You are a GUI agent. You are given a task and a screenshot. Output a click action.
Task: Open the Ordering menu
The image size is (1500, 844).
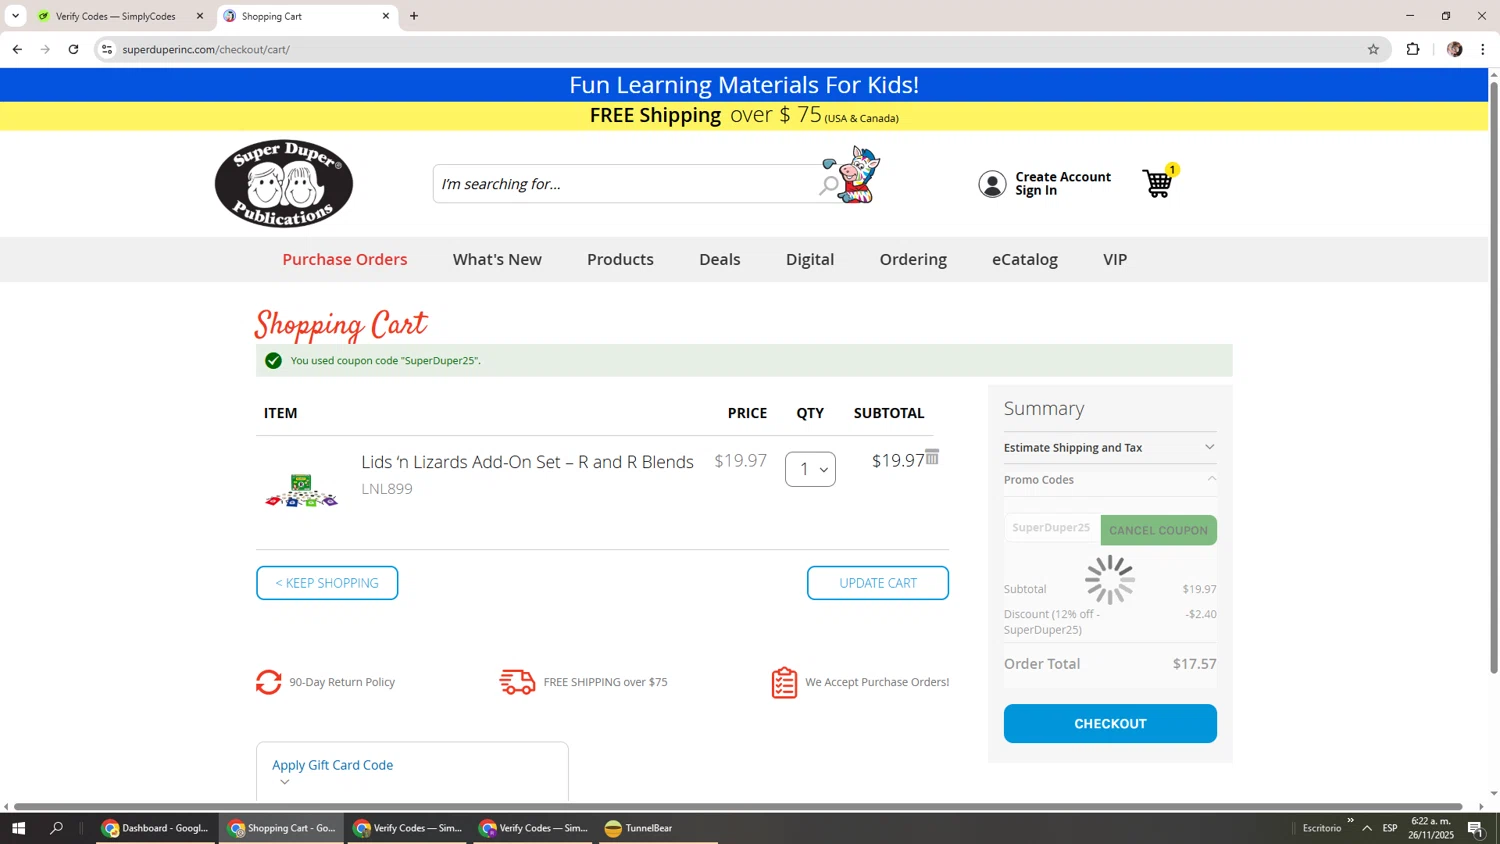coord(913,260)
